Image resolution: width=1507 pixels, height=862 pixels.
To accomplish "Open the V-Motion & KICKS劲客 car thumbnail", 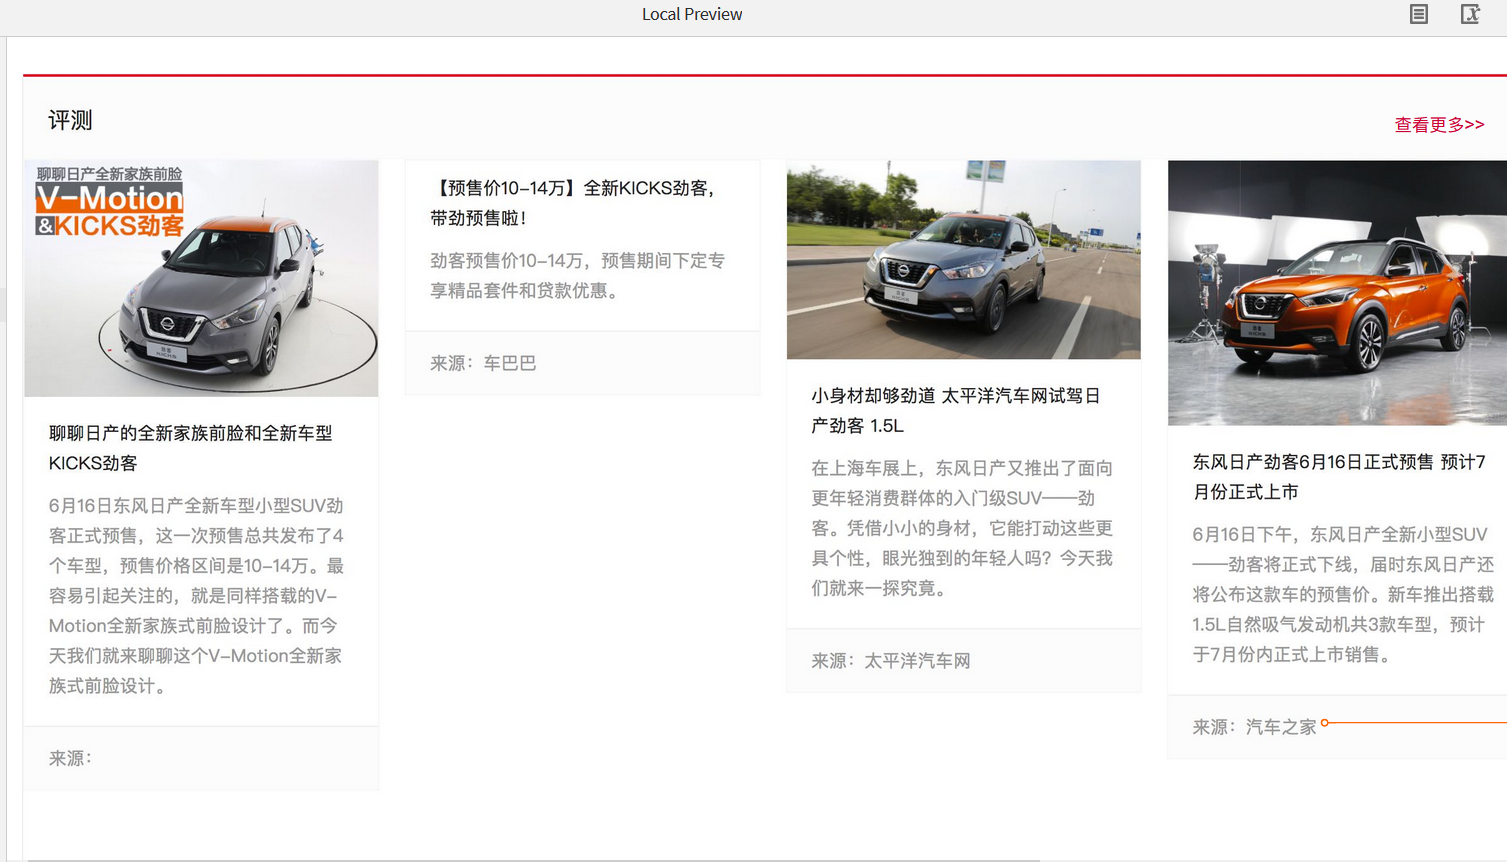I will coord(201,278).
